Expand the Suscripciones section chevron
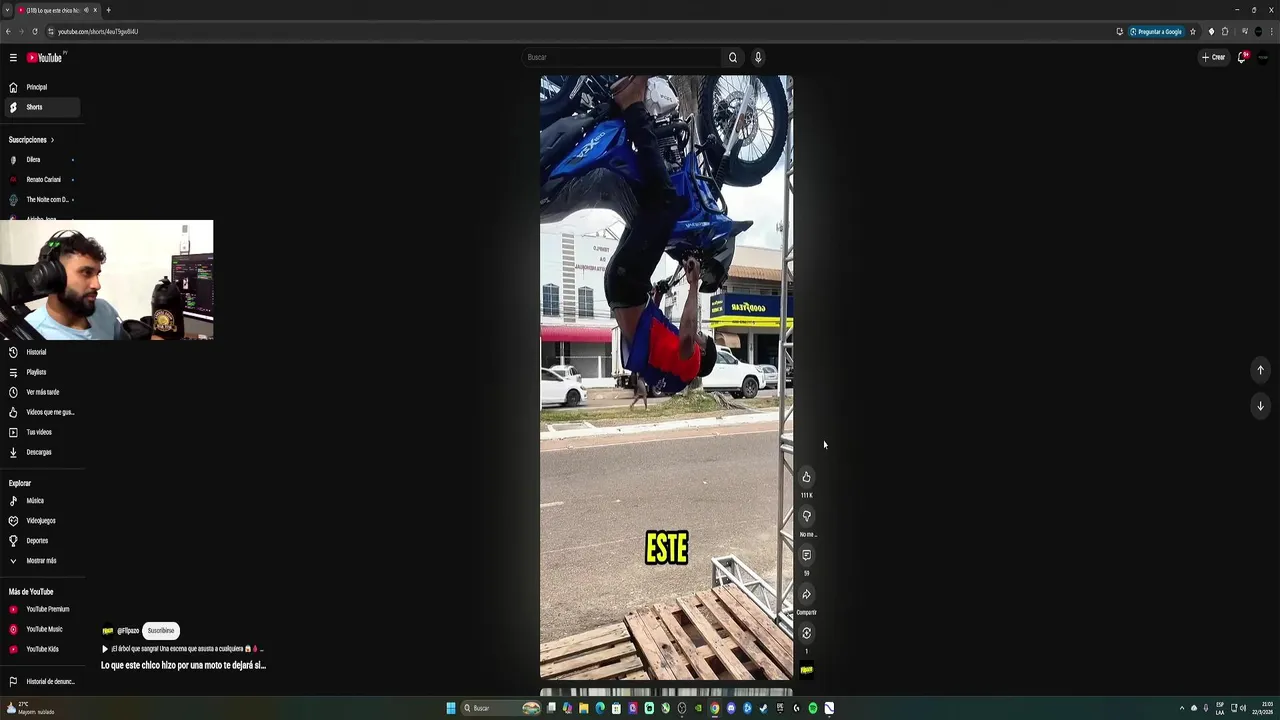 52,140
